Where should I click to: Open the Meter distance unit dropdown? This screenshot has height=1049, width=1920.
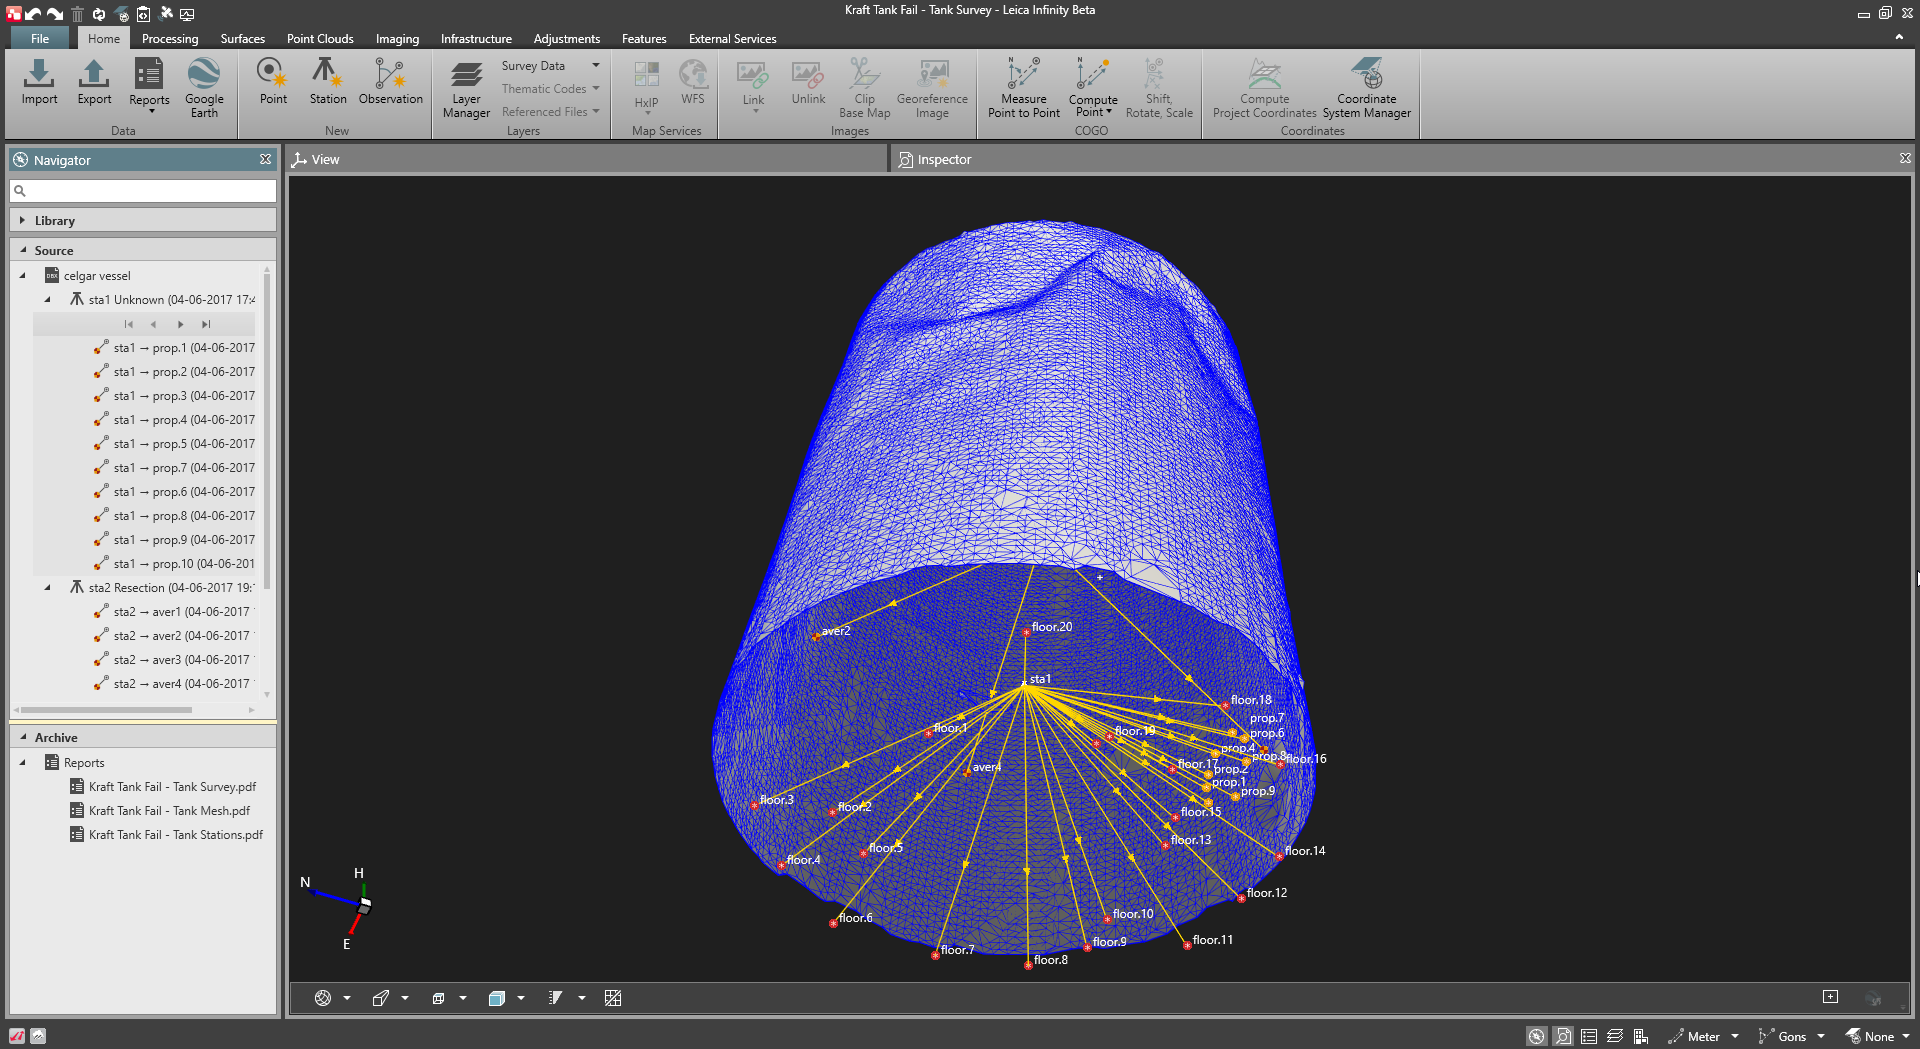coord(1735,1036)
